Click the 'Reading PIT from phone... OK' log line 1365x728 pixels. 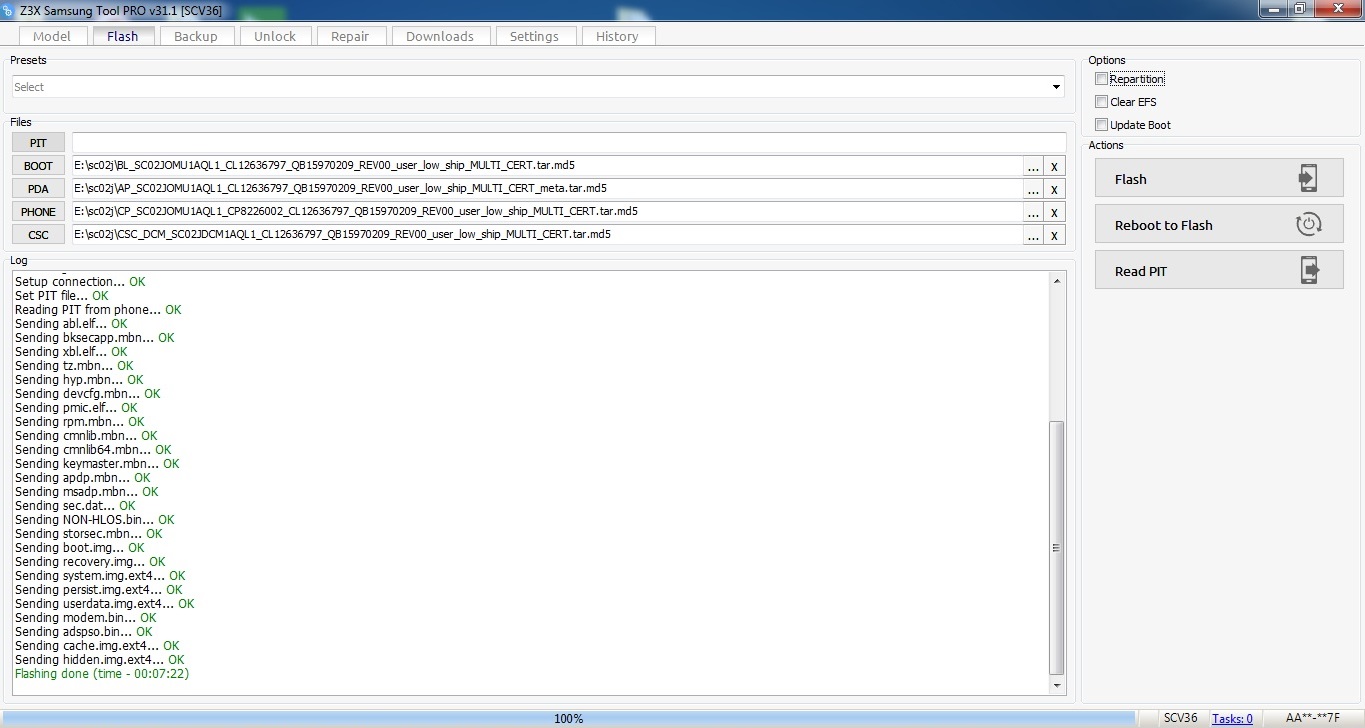pyautogui.click(x=98, y=310)
